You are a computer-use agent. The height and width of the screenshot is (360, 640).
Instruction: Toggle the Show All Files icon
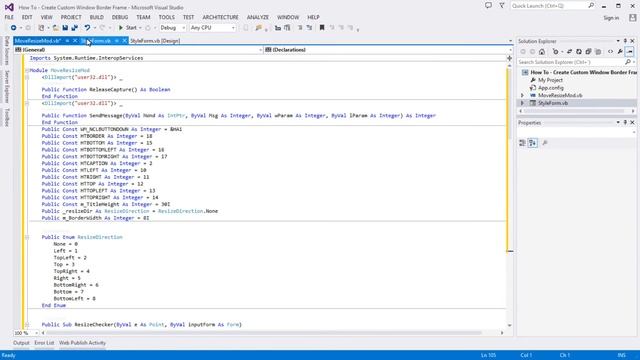point(598,52)
